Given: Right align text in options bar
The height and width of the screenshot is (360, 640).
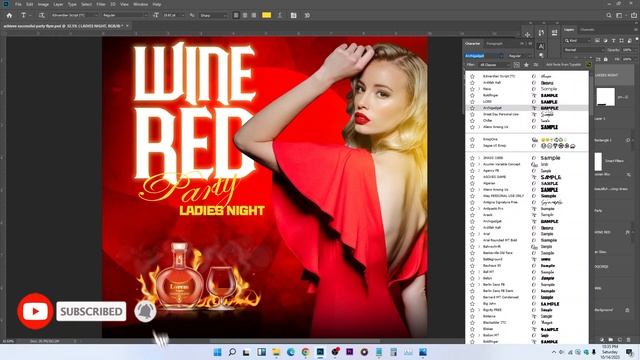Looking at the screenshot, I should (254, 15).
